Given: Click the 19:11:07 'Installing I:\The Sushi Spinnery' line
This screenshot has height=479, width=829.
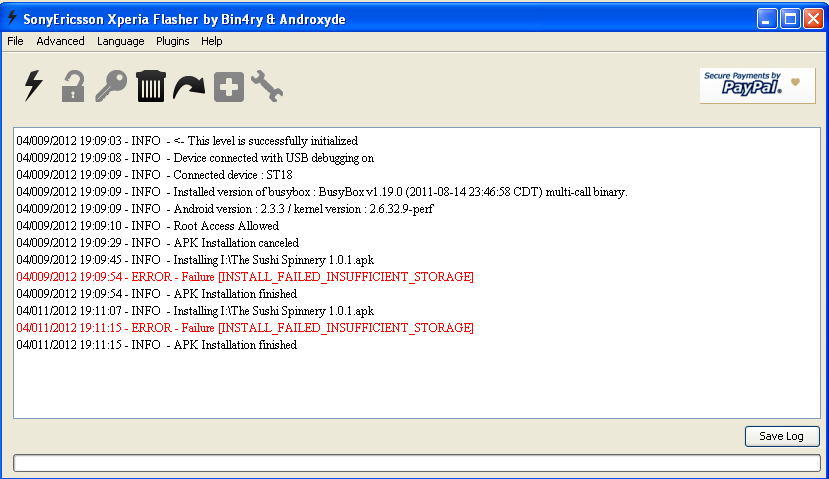Looking at the screenshot, I should 195,311.
